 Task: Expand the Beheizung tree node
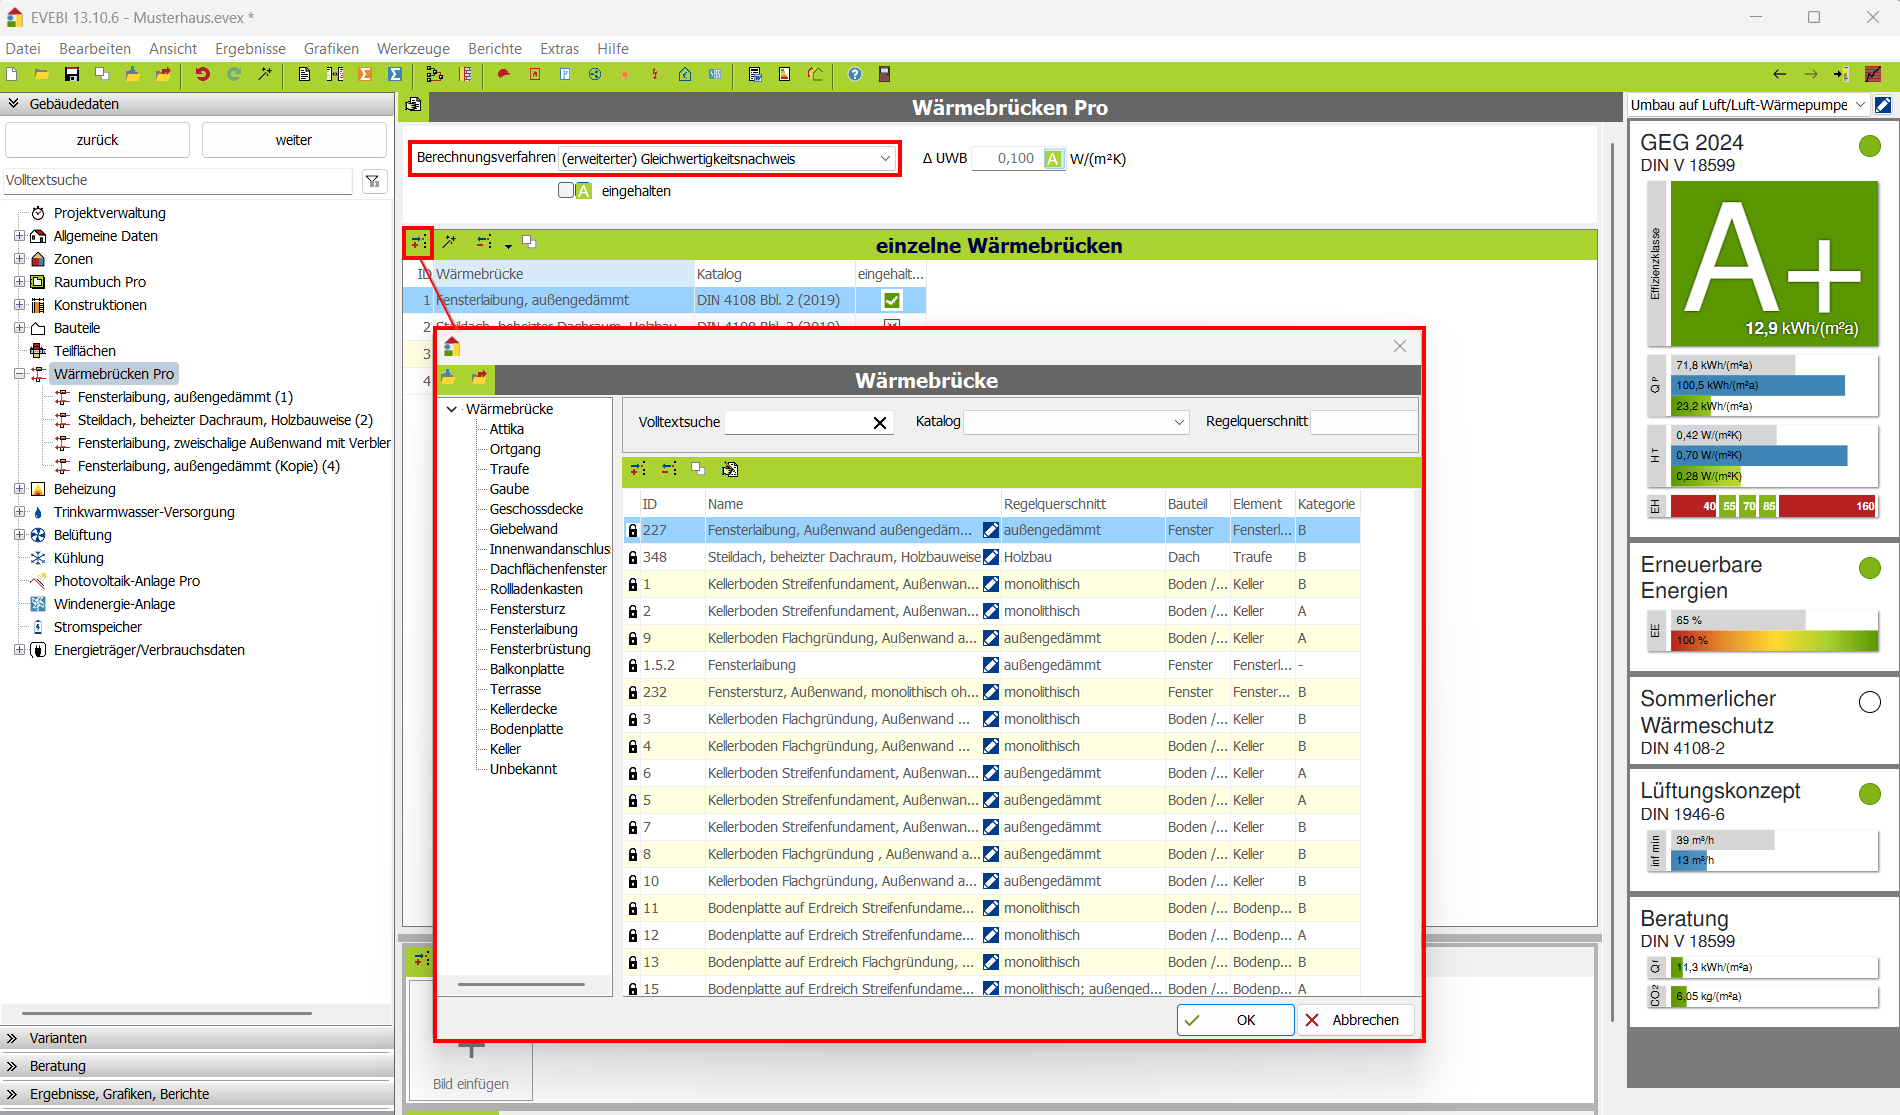pos(19,489)
